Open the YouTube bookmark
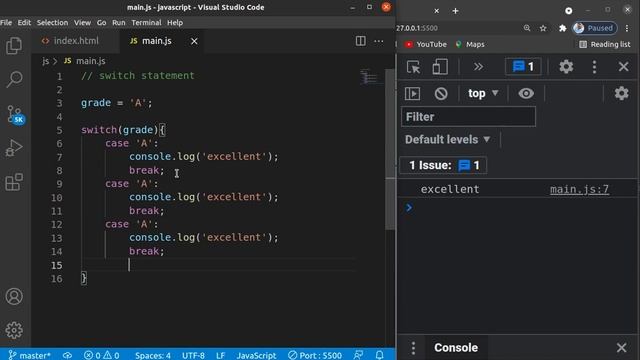The image size is (640, 360). point(426,44)
